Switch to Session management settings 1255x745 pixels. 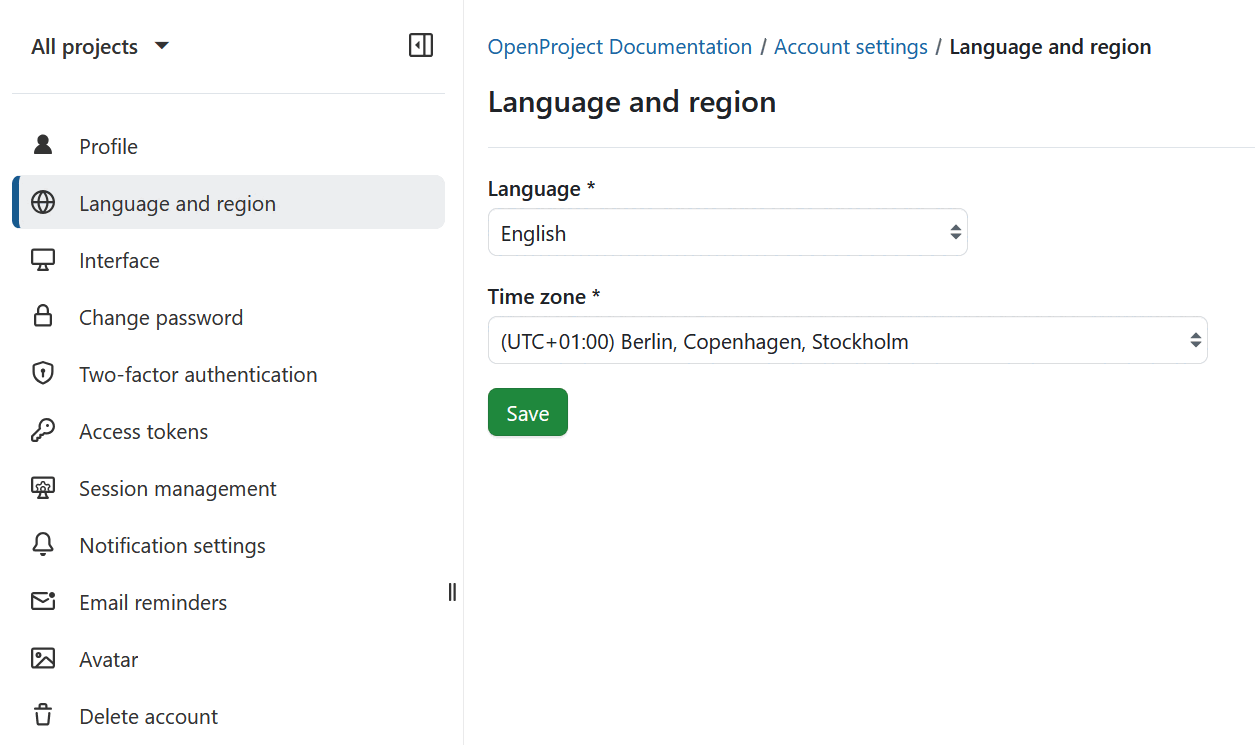point(177,487)
